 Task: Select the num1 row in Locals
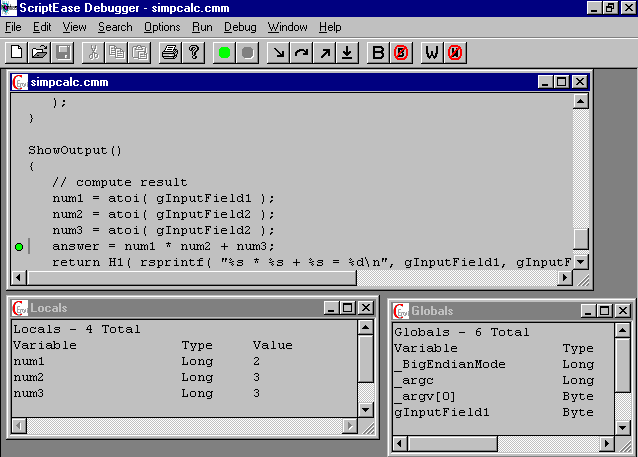185,361
